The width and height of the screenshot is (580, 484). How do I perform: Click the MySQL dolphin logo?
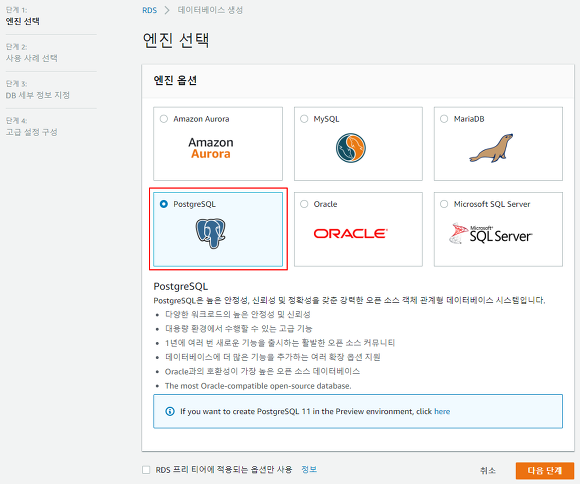351,148
